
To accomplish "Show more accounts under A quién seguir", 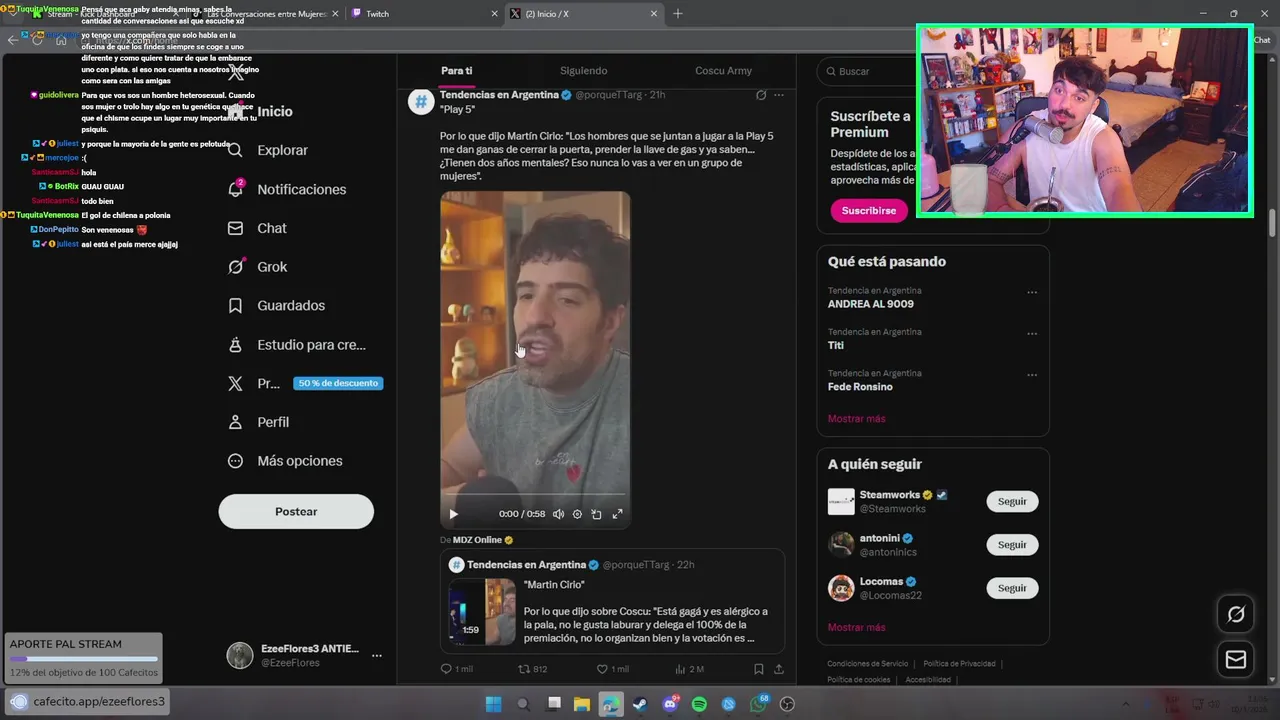I will 856,628.
